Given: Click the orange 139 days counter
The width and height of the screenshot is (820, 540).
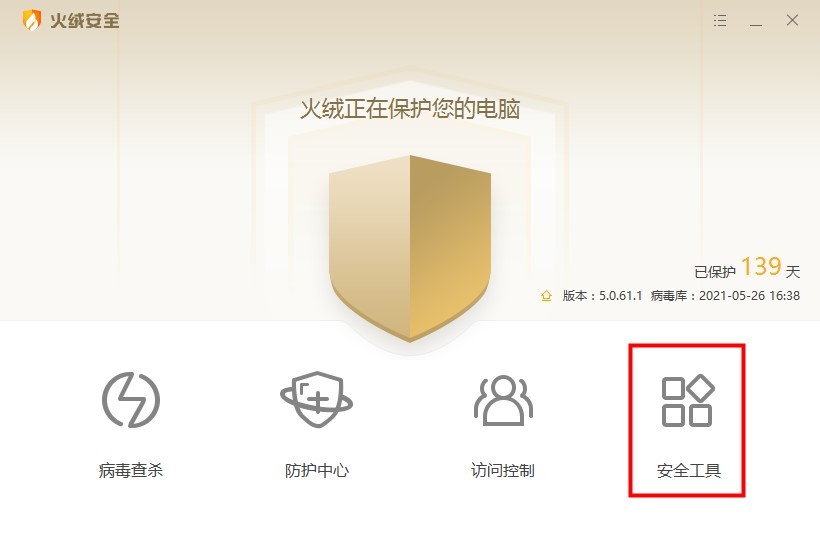Looking at the screenshot, I should point(761,266).
